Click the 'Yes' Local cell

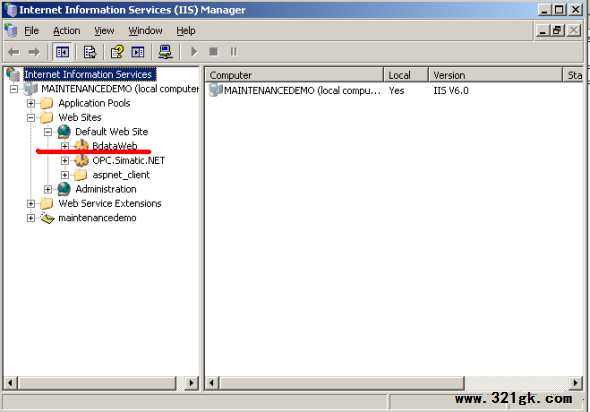[396, 91]
